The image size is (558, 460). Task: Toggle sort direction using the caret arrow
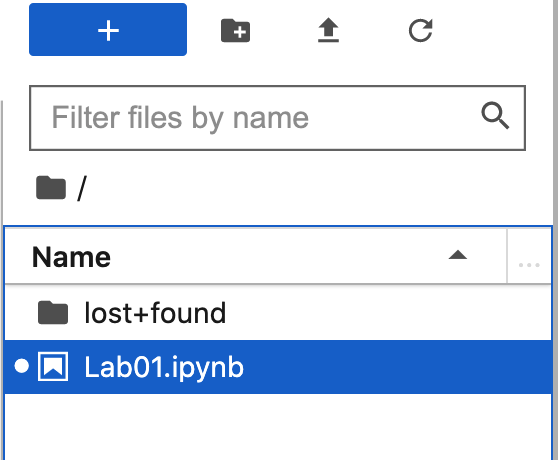(x=458, y=255)
